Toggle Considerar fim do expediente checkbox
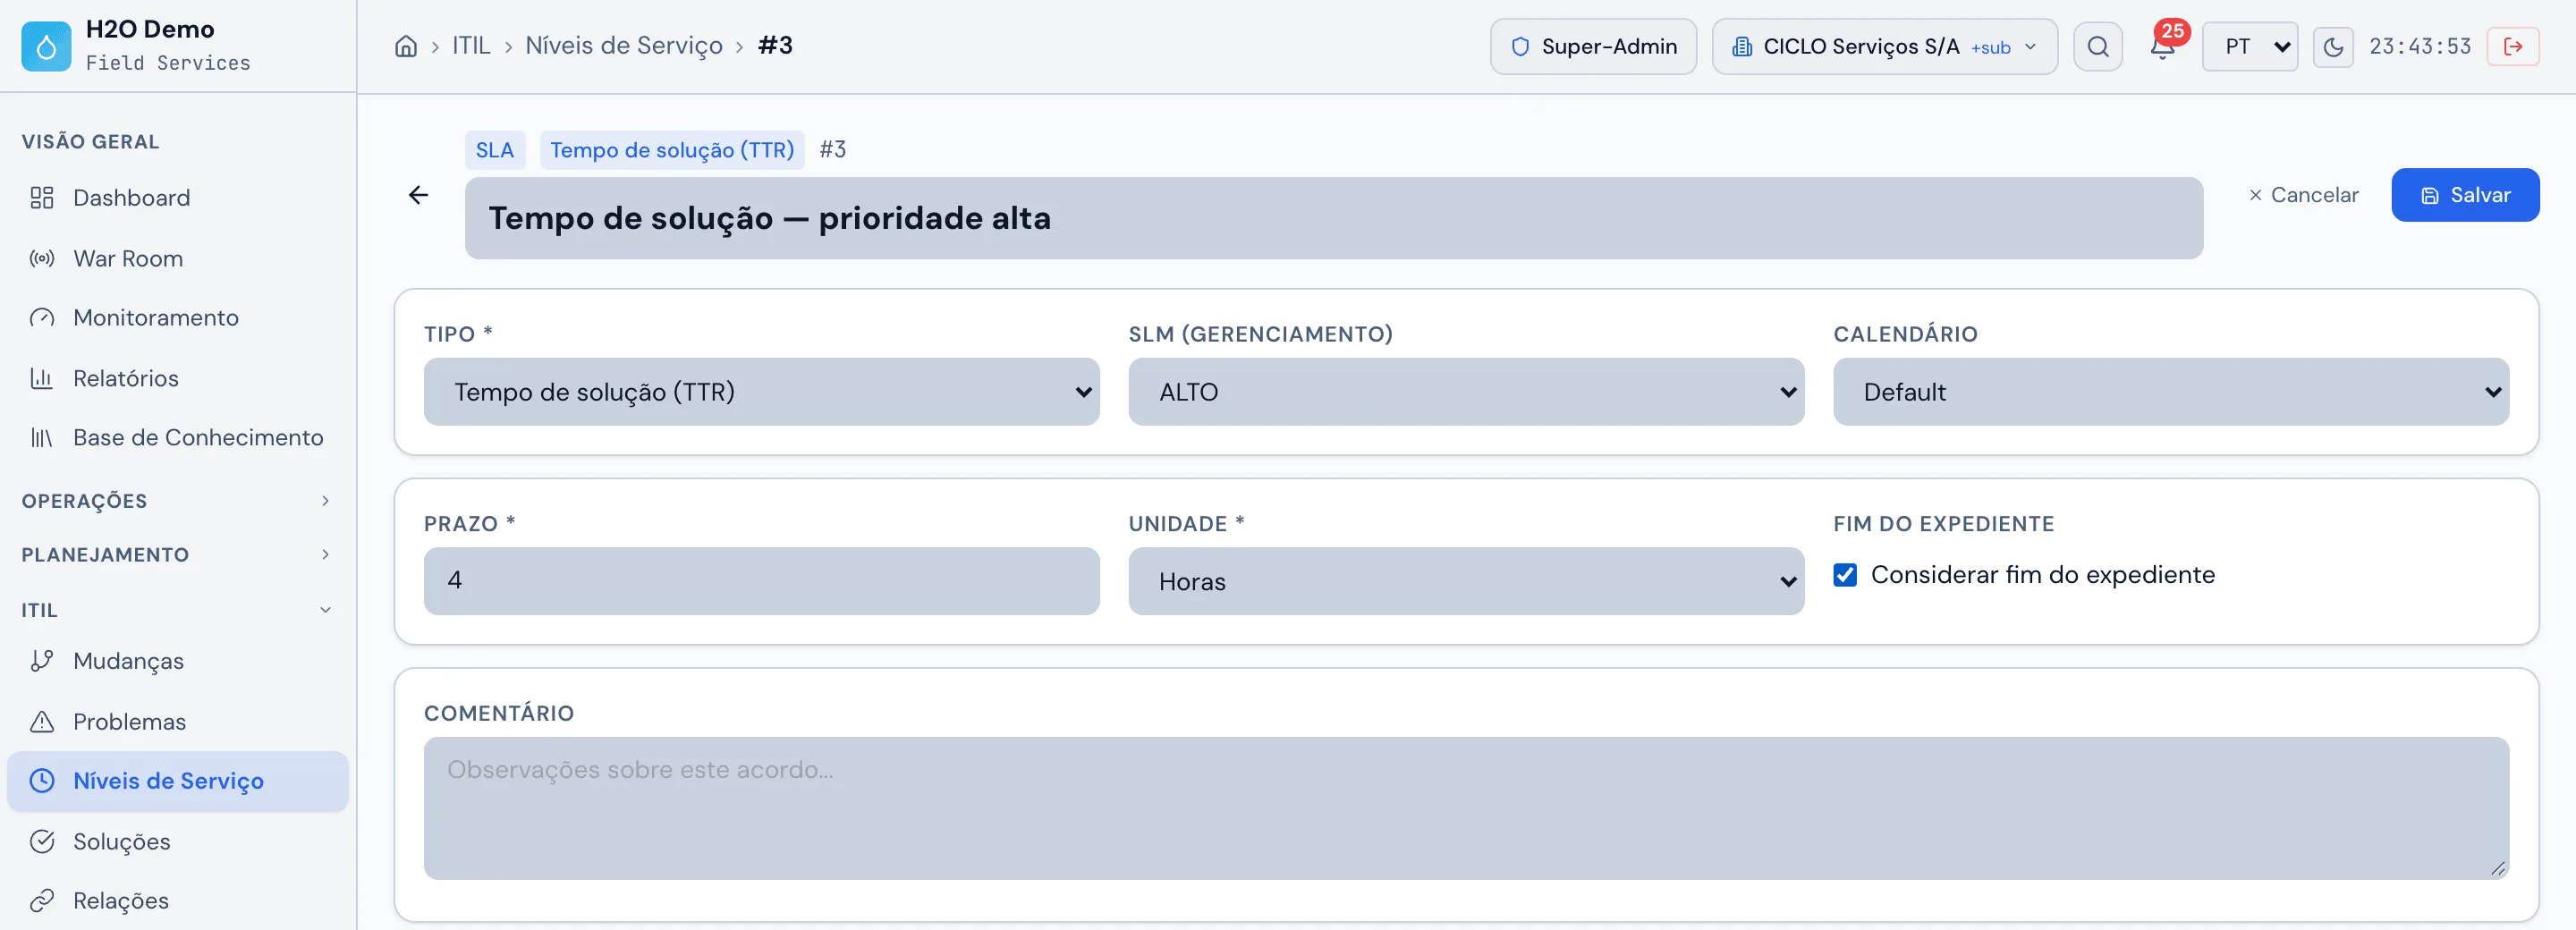This screenshot has height=930, width=2576. point(1845,575)
